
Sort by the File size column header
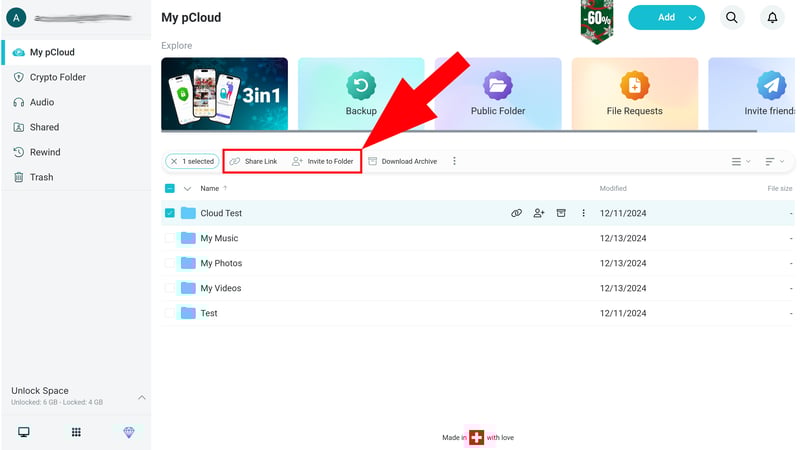point(780,188)
